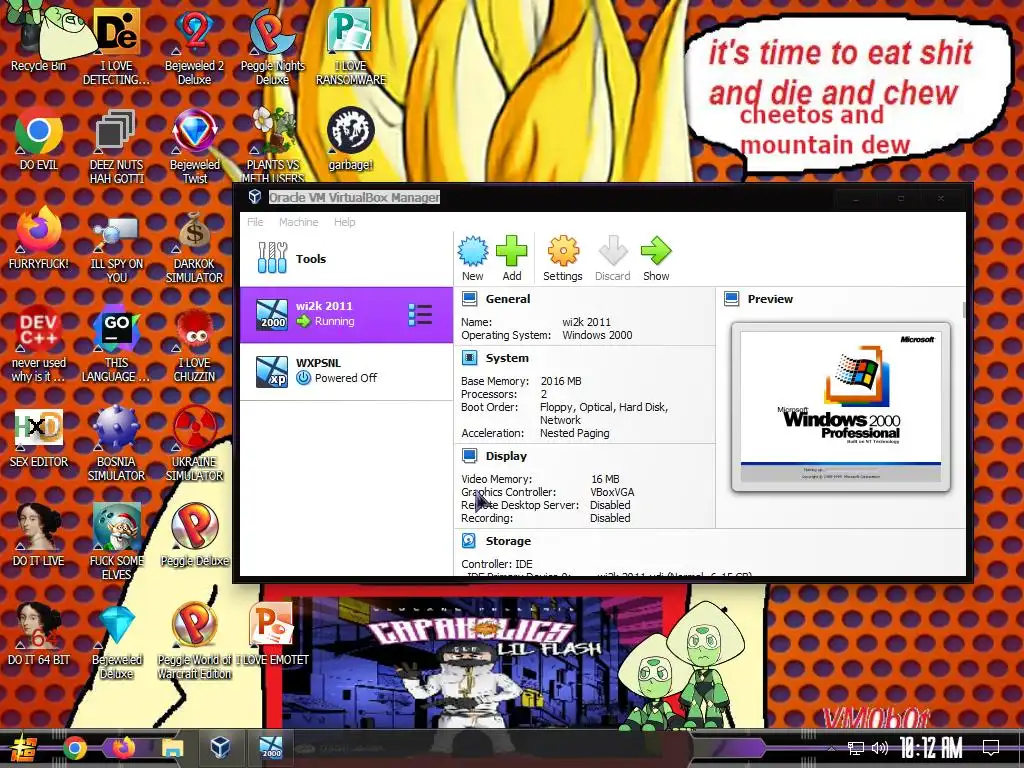Open the File menu in VirtualBox
This screenshot has height=768, width=1024.
tap(255, 222)
